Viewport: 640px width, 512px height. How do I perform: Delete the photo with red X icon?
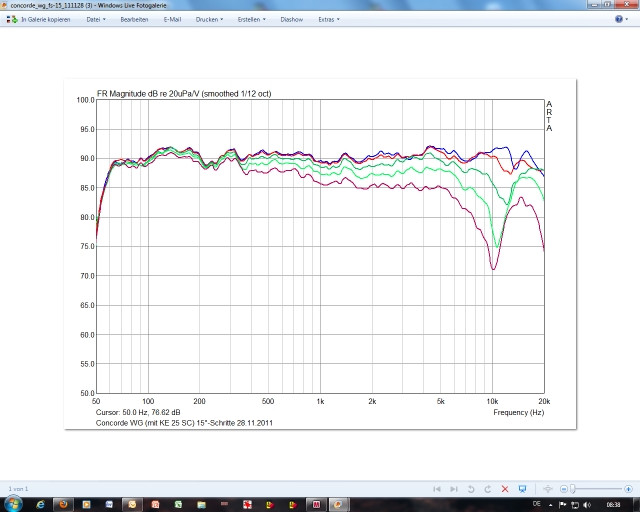504,489
